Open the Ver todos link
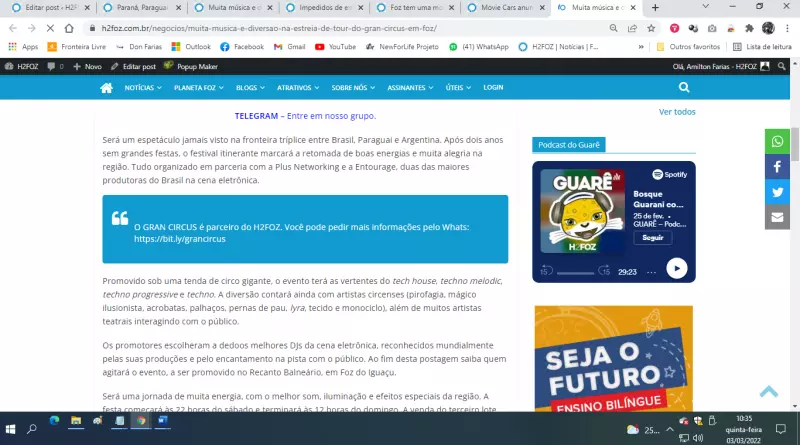Screen dimensions: 800x445 [x=677, y=112]
